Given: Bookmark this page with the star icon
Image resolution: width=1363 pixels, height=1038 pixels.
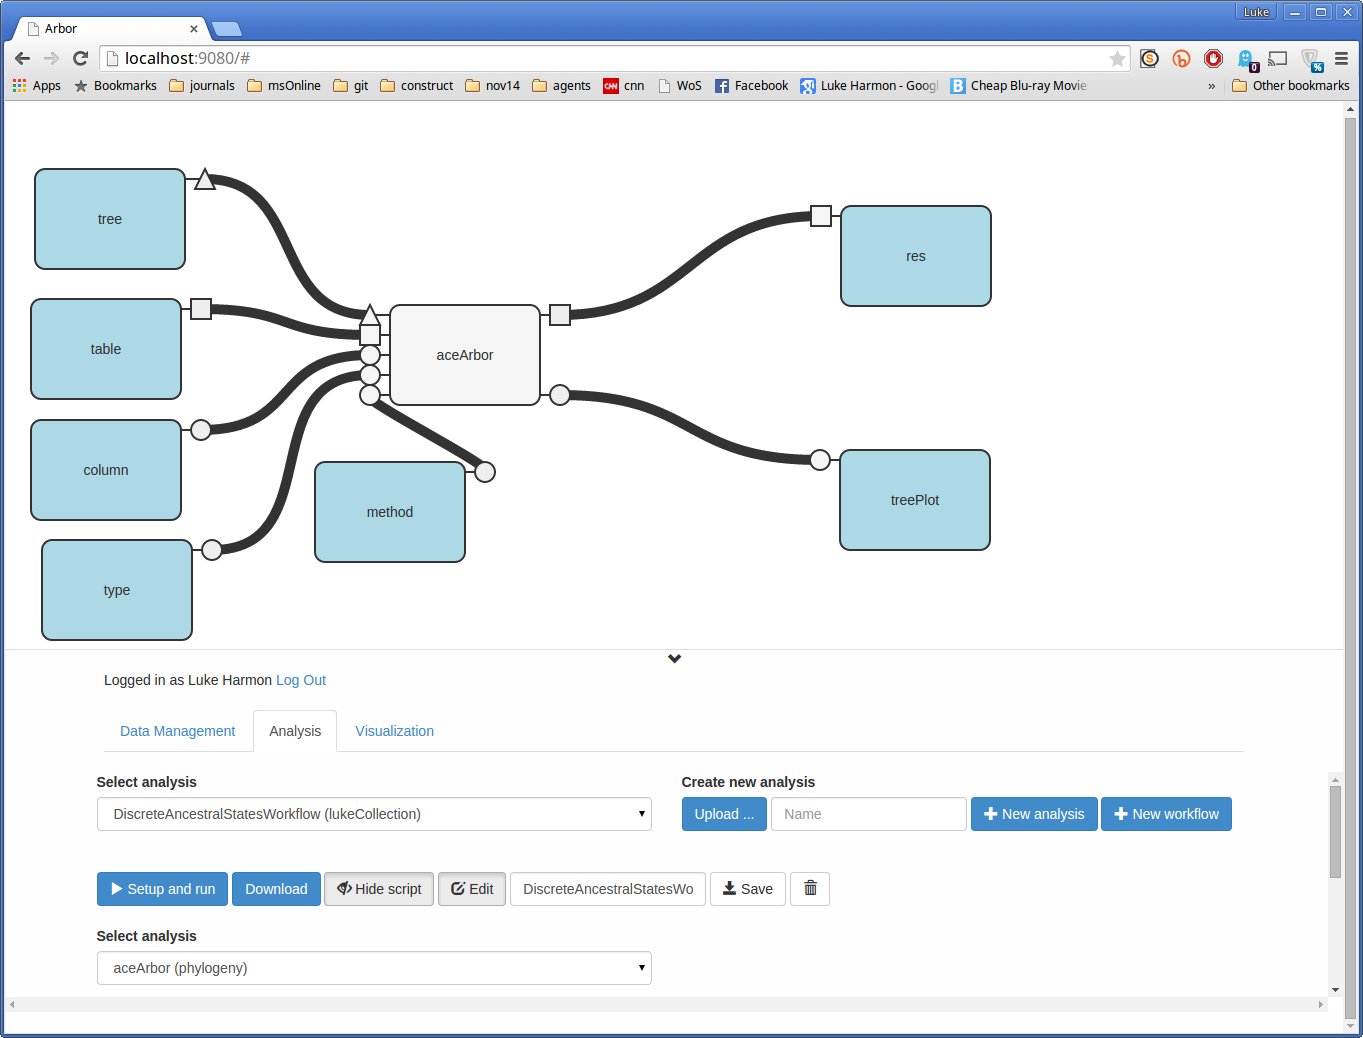Looking at the screenshot, I should 1117,59.
